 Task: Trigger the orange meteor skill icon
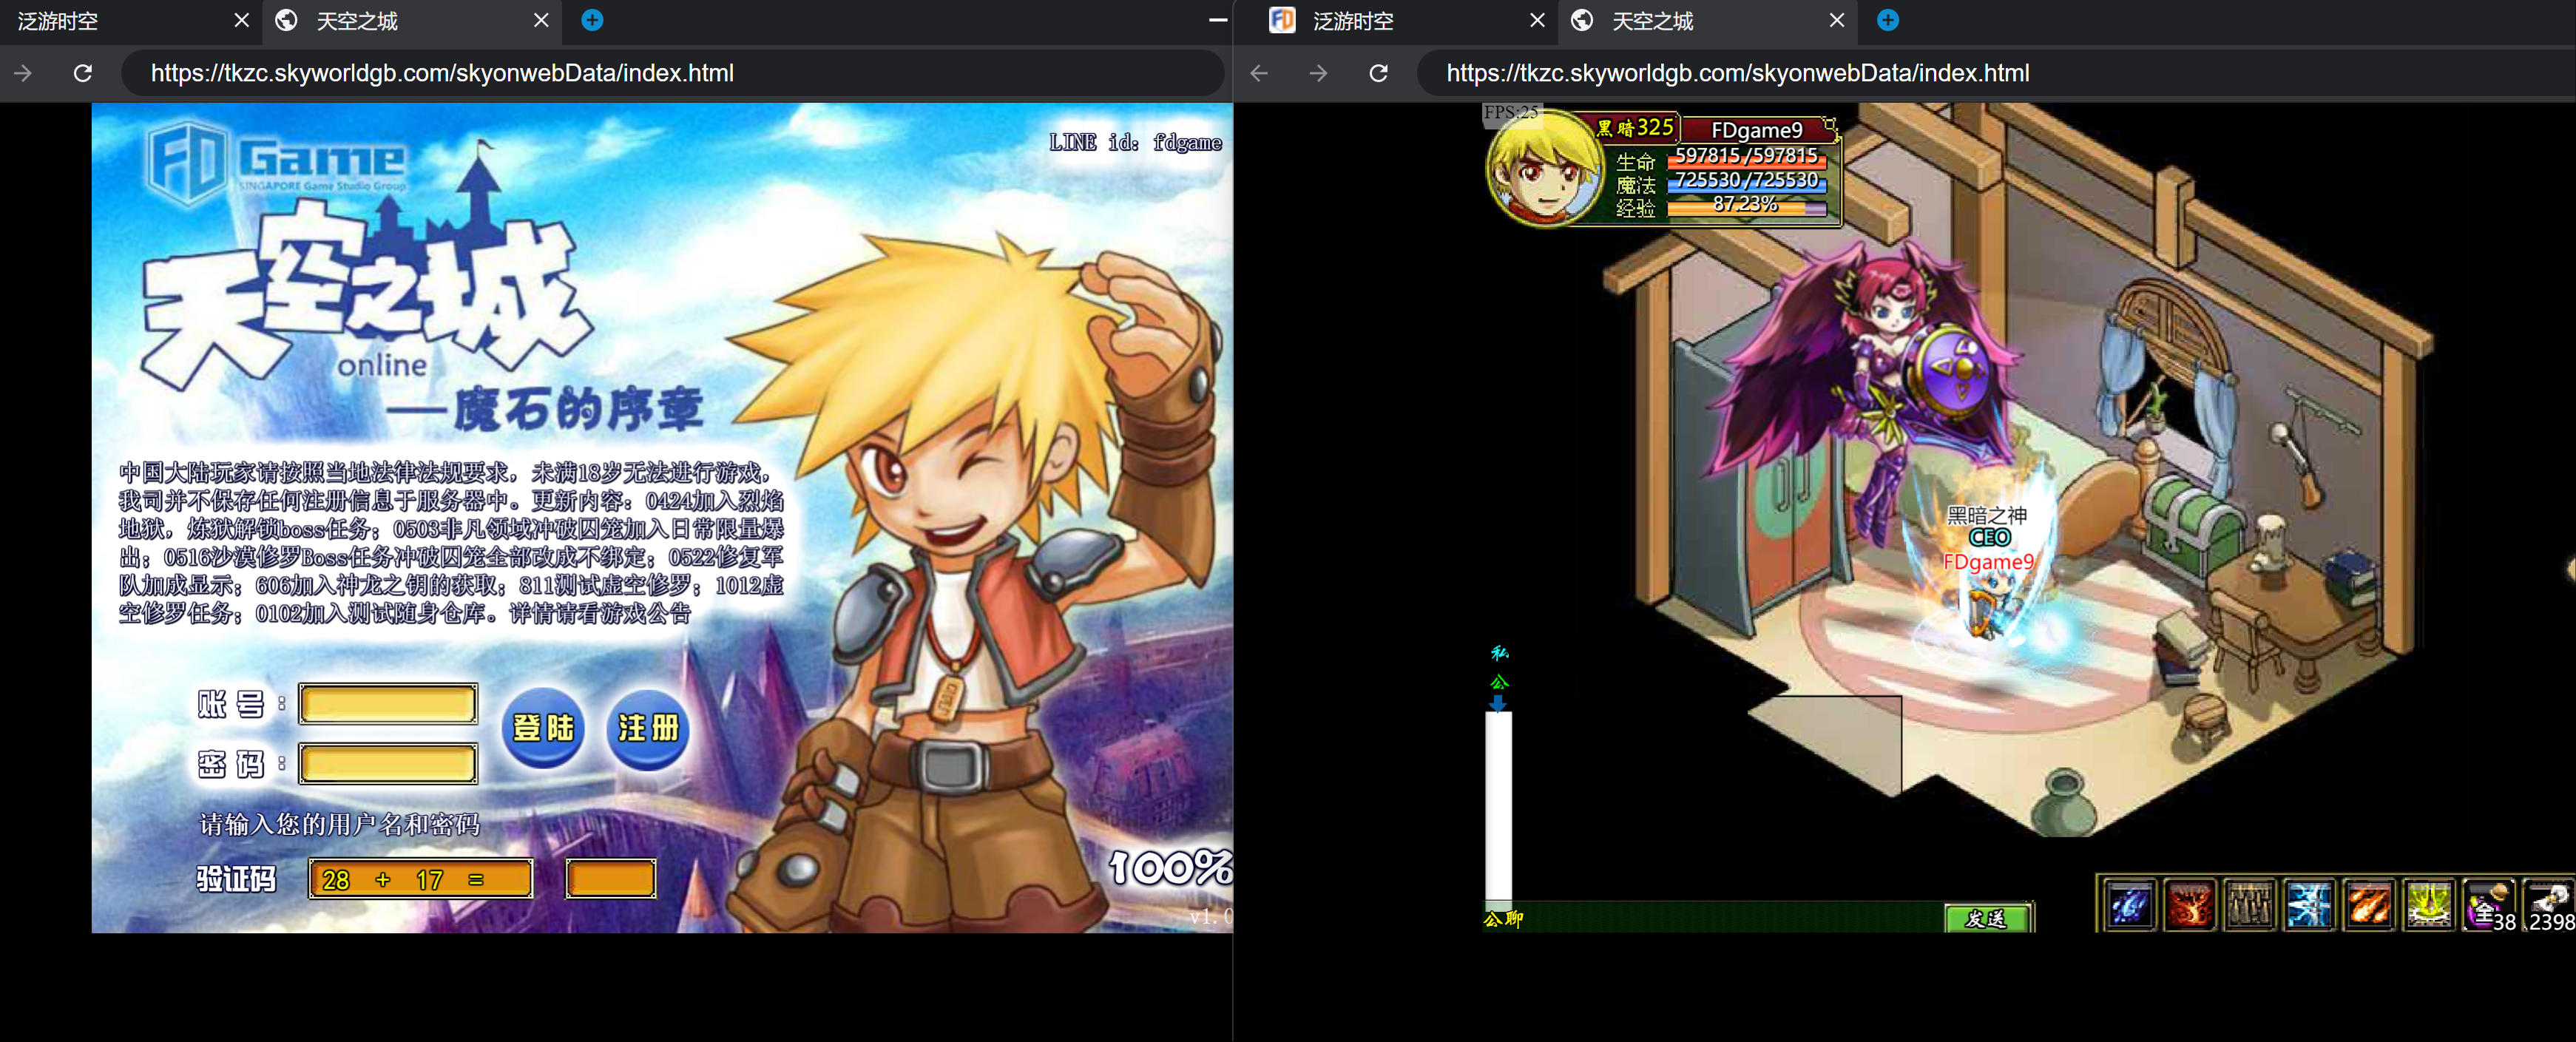(x=2369, y=906)
